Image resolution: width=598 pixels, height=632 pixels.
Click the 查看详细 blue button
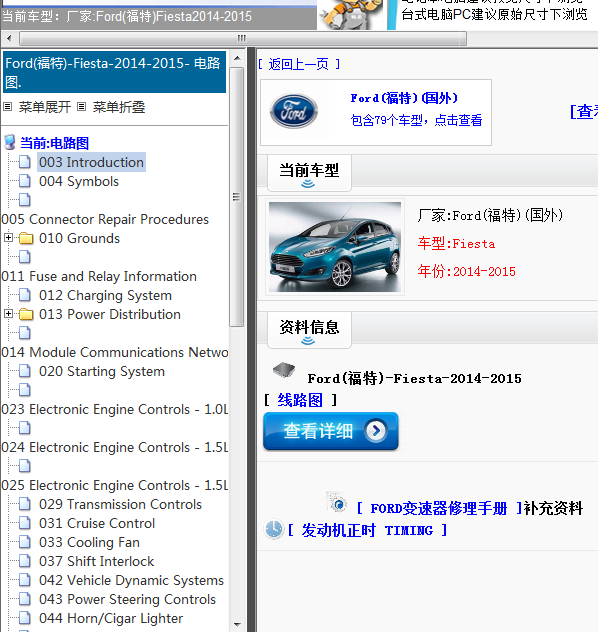coord(330,431)
